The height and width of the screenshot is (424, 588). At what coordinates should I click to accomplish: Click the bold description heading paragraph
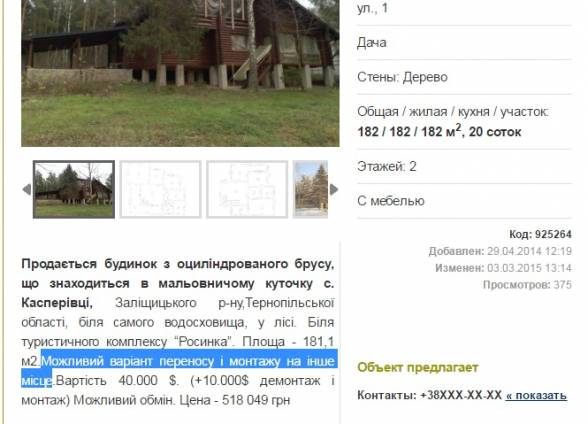tap(178, 283)
